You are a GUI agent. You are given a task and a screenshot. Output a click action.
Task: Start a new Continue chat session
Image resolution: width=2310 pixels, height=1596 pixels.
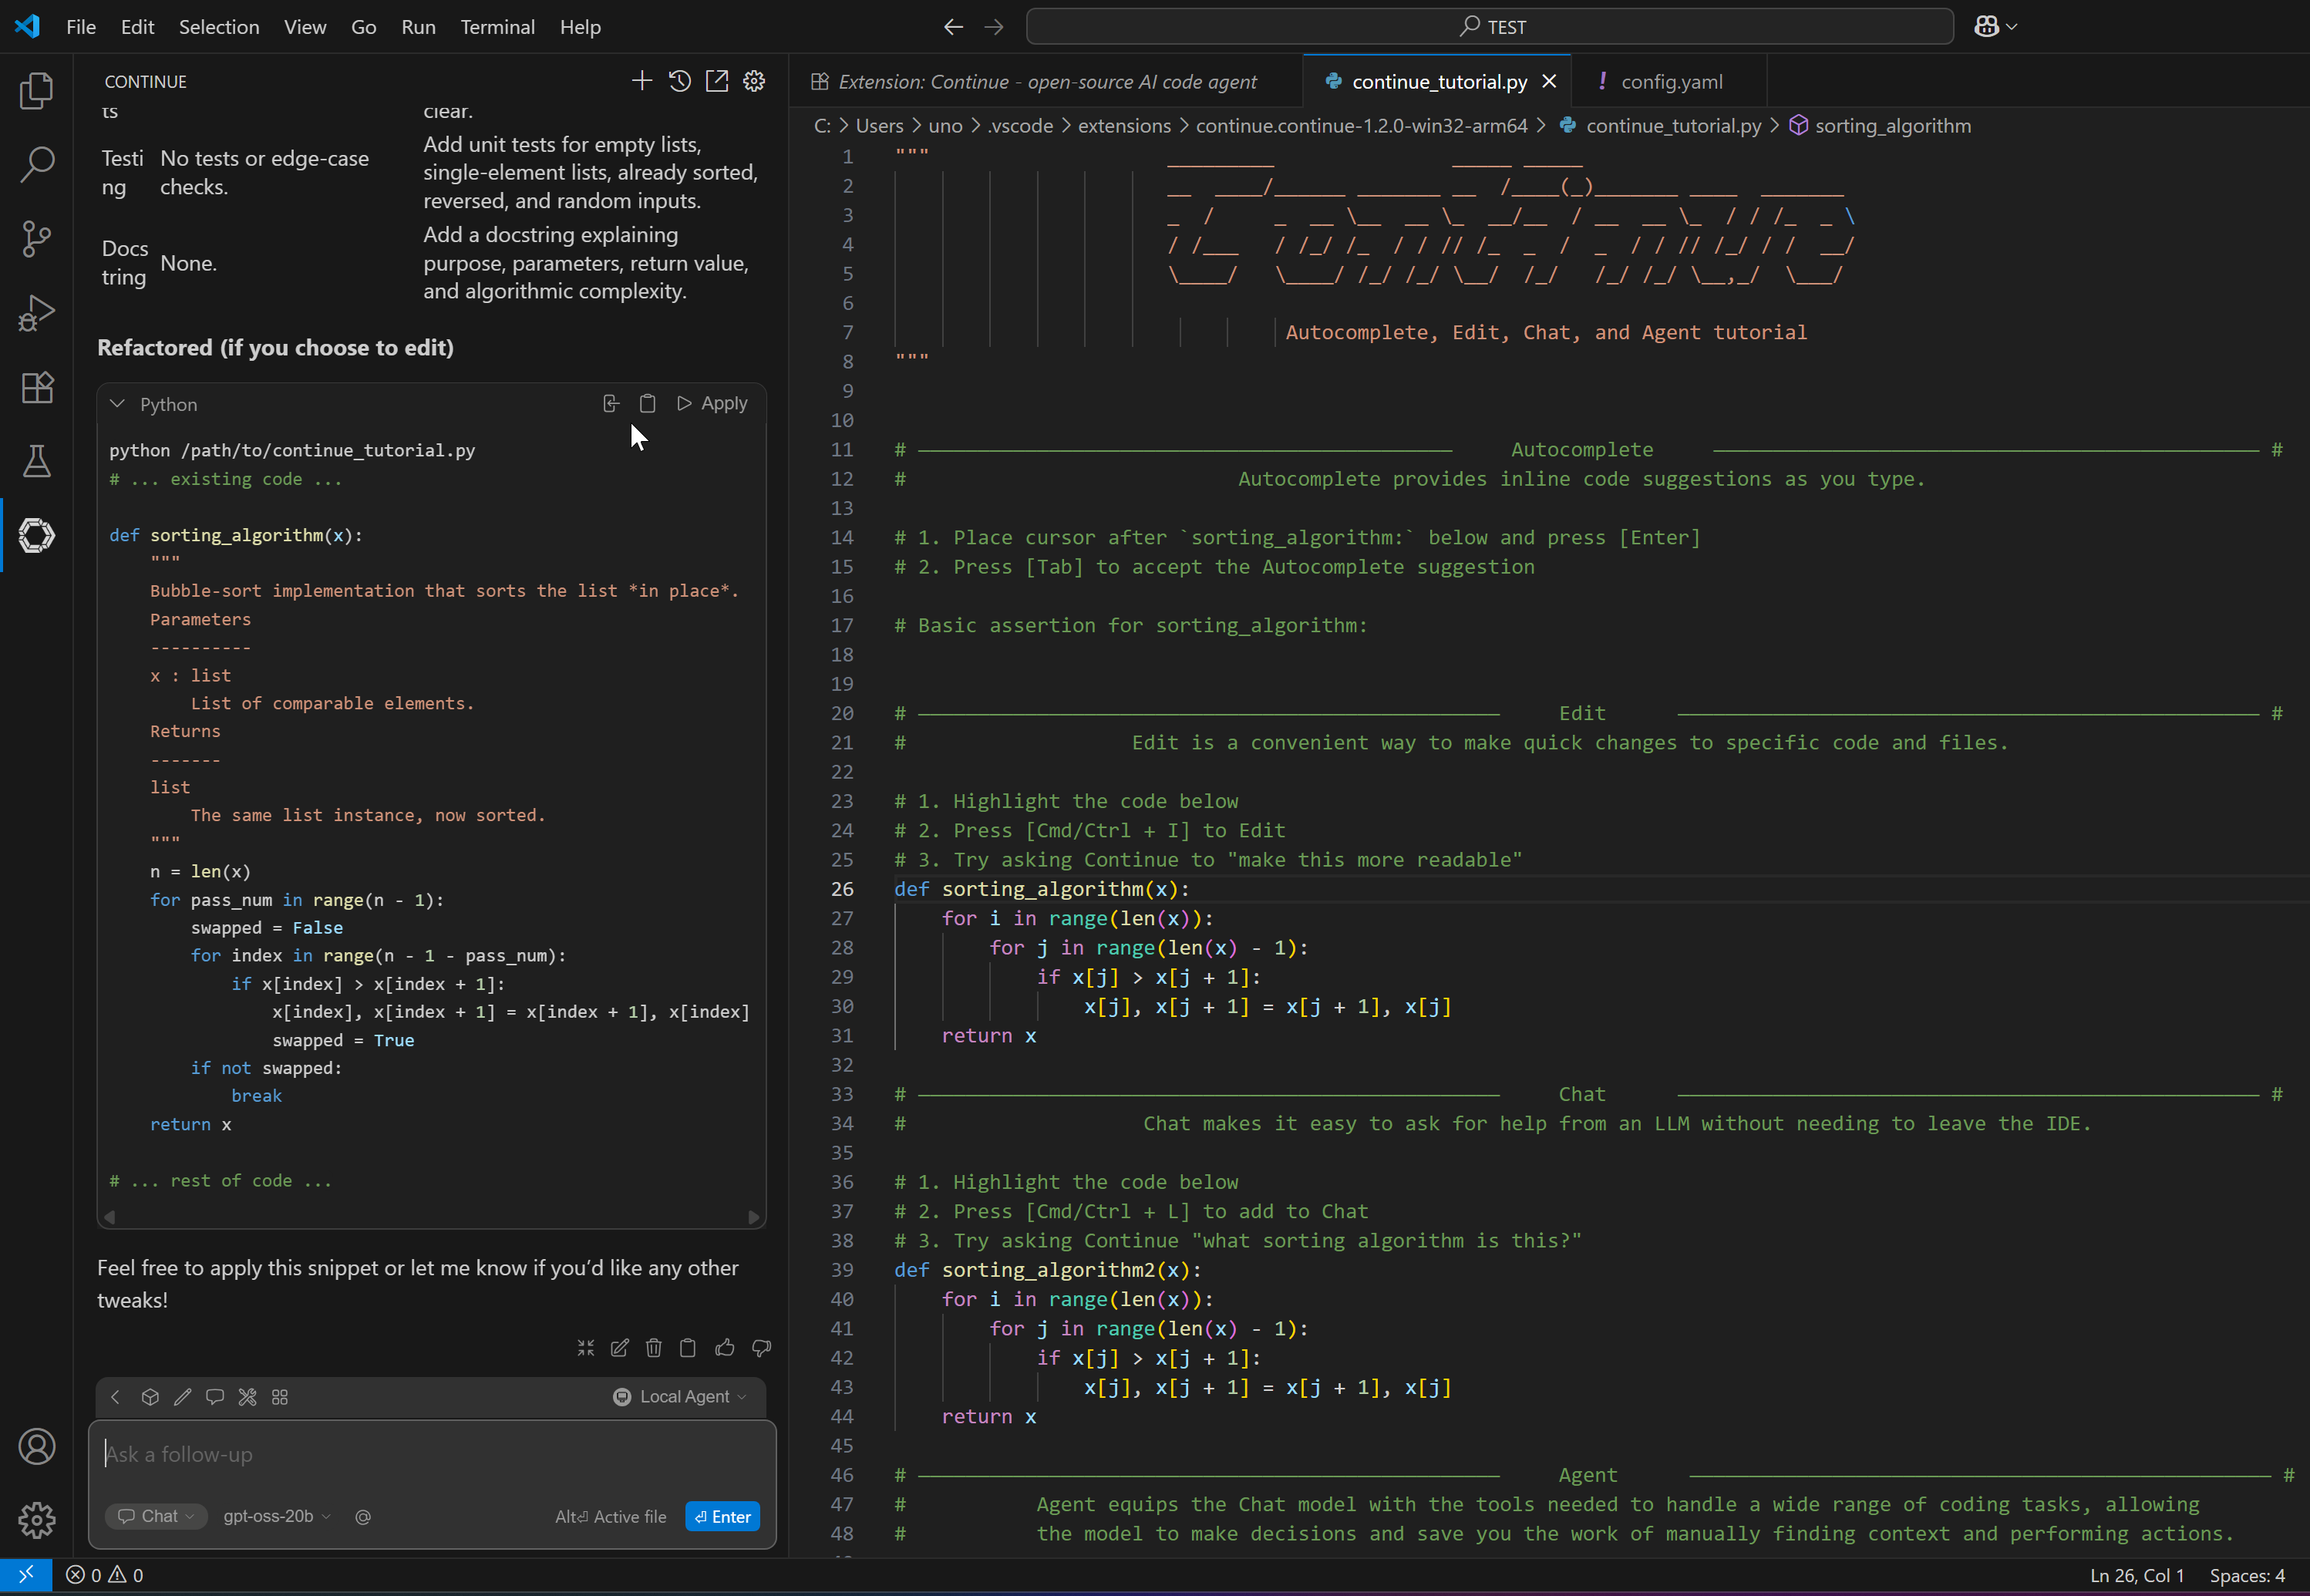click(642, 81)
